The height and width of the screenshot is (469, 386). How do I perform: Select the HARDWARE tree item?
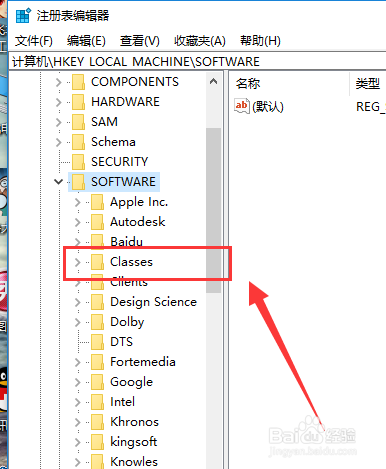125,102
